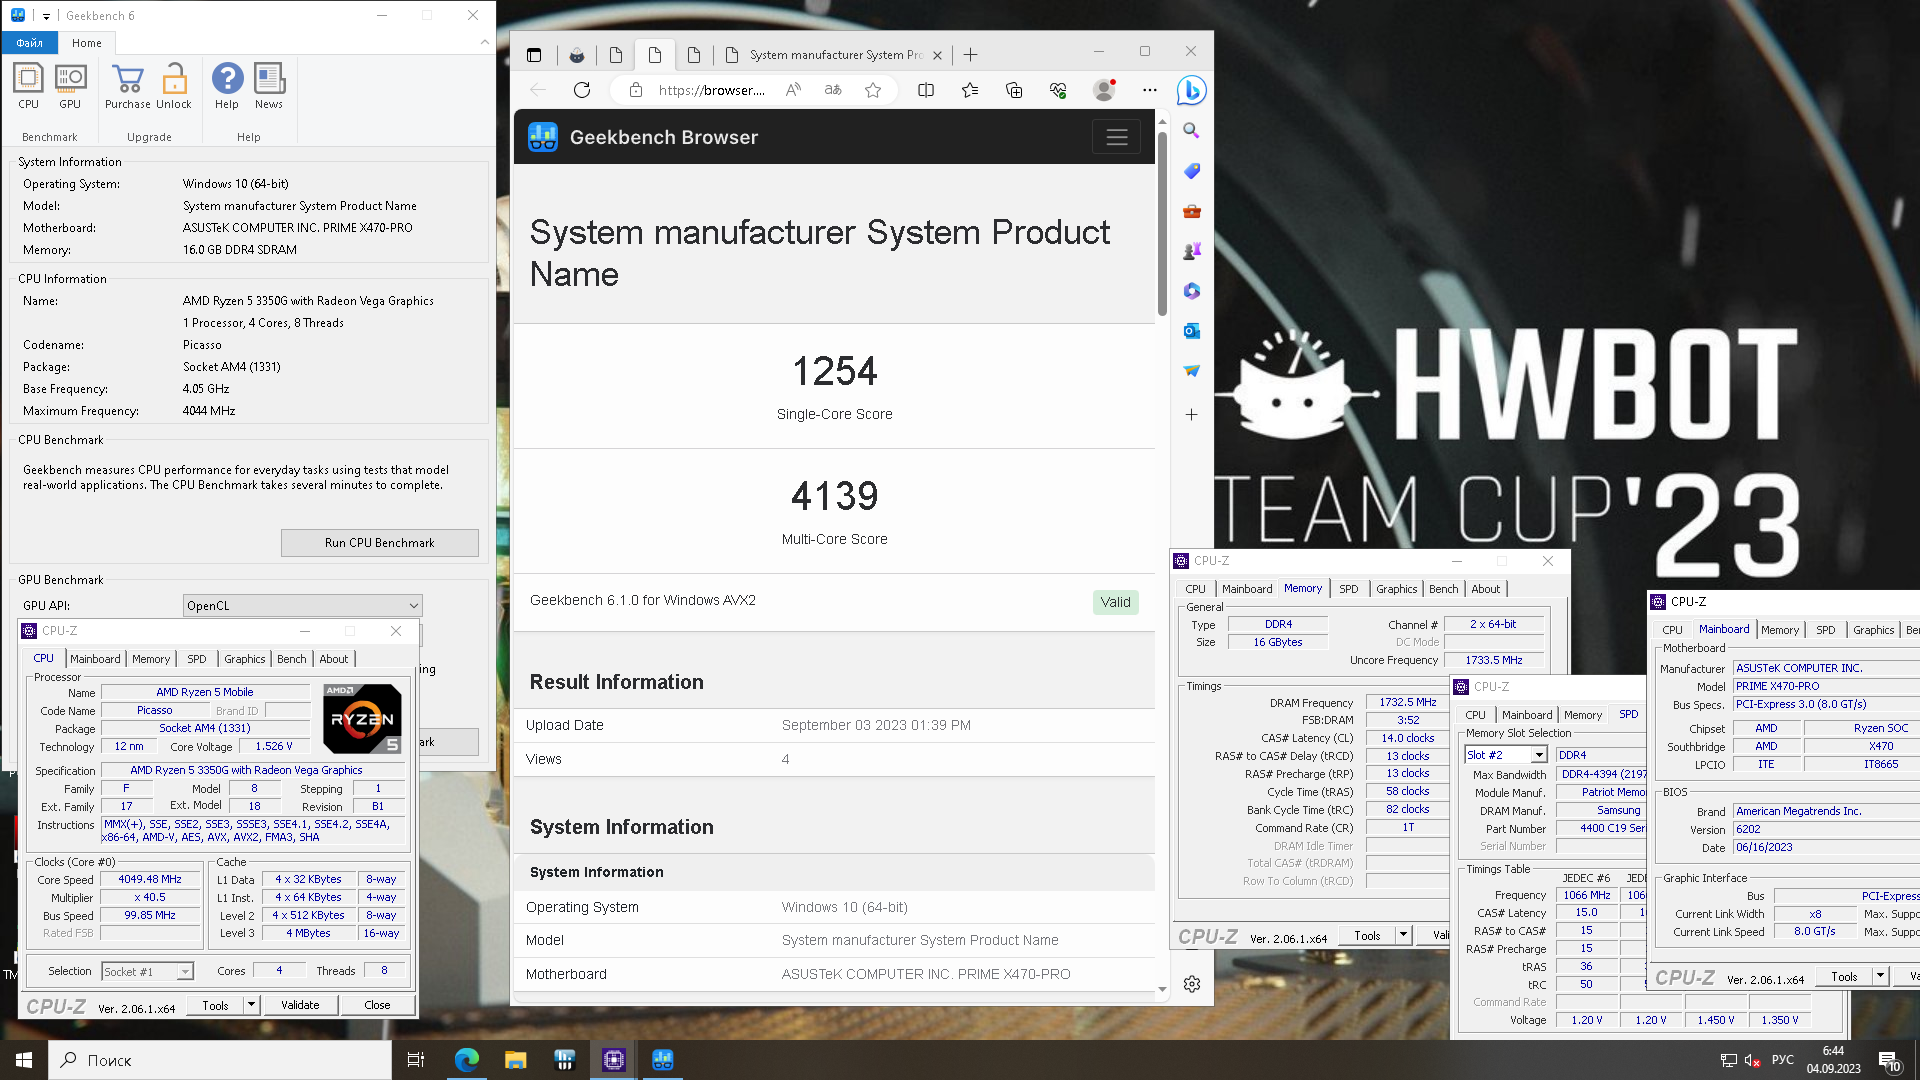This screenshot has width=1920, height=1080.
Task: Open GPU benchmark in Geekbench ribbon
Action: [x=70, y=86]
